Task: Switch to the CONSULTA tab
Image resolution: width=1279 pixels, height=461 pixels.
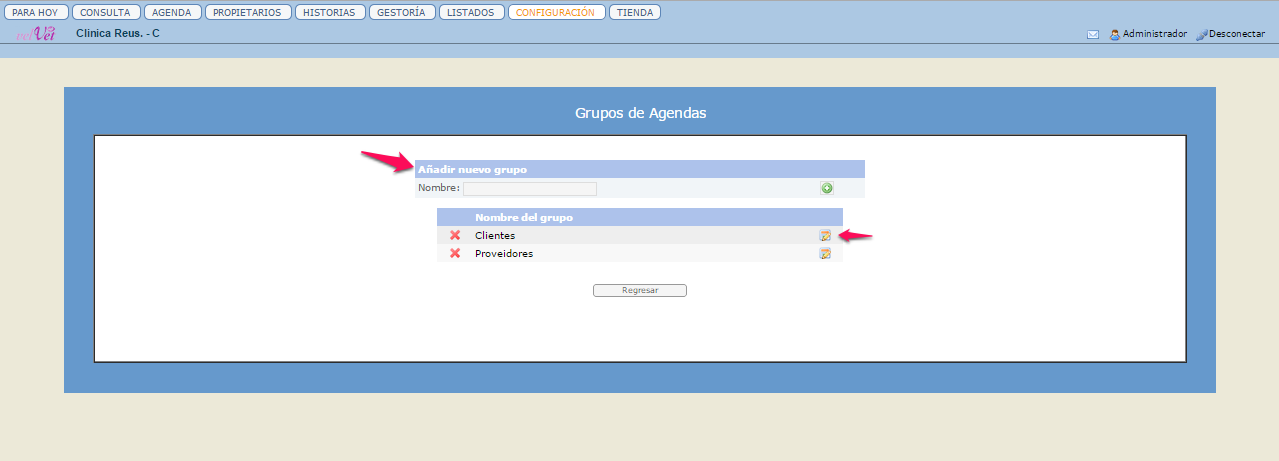Action: click(106, 13)
